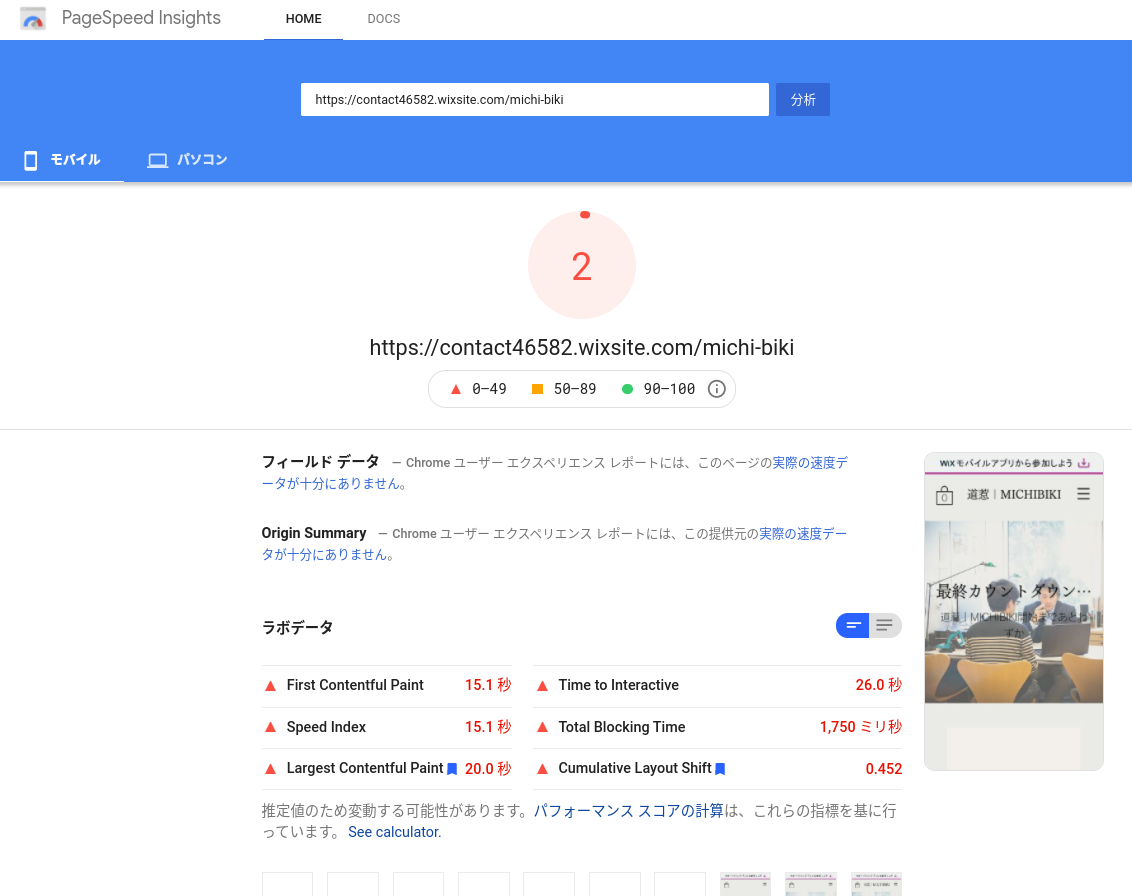
Task: Click the mobile page screenshot preview
Action: (x=1014, y=612)
